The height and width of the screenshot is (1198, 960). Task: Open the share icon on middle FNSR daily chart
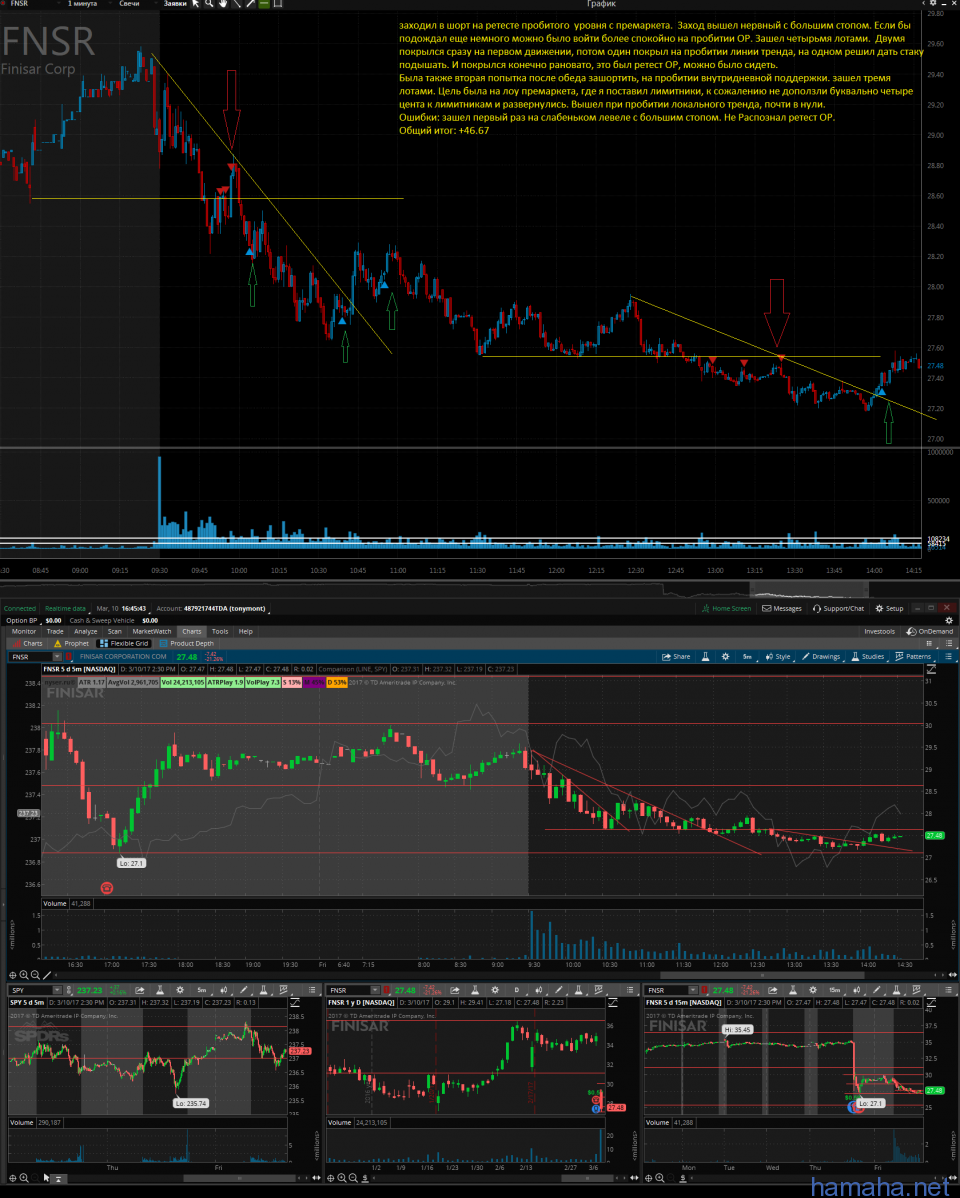pos(456,990)
